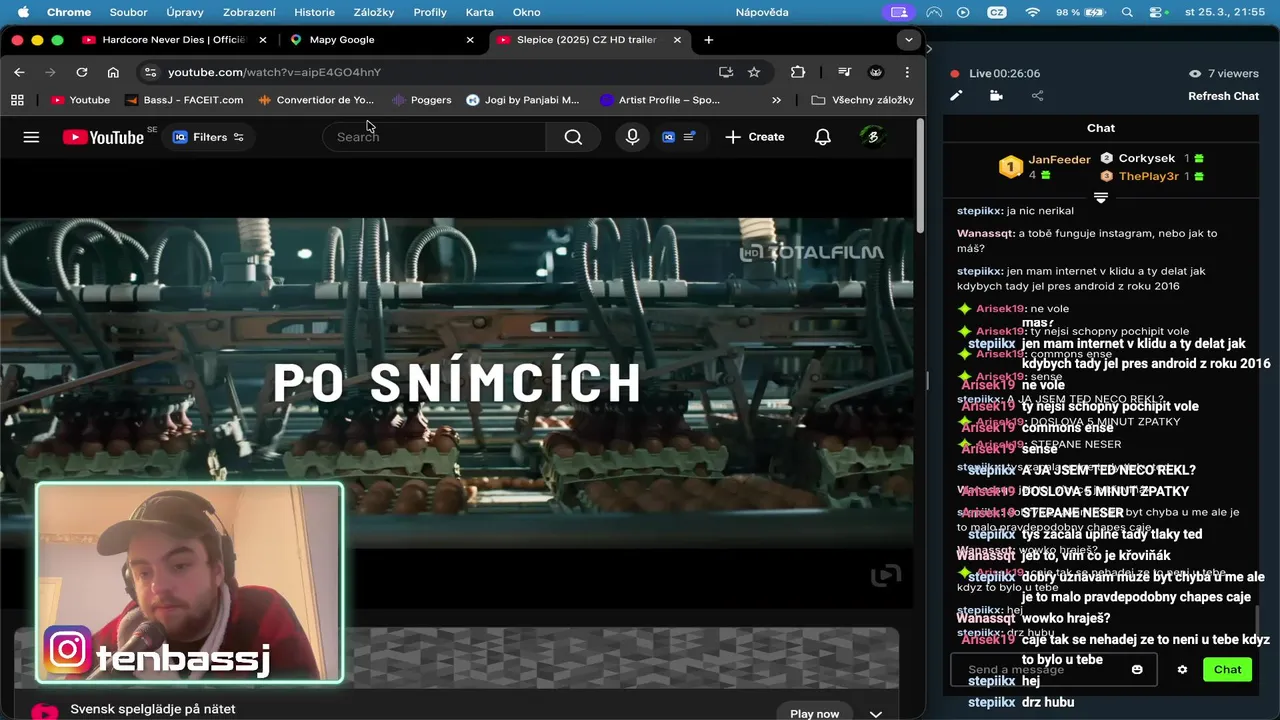This screenshot has width=1280, height=720.
Task: Open the Chrome home page
Action: coord(113,72)
